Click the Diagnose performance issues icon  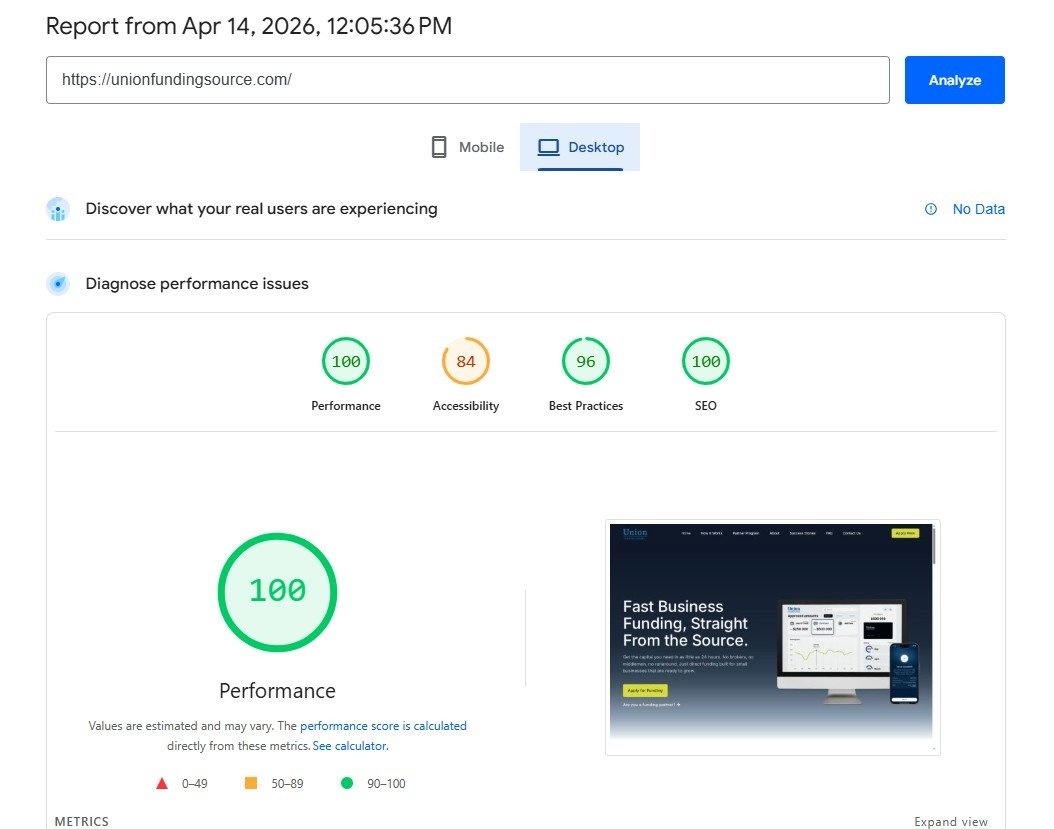click(58, 284)
